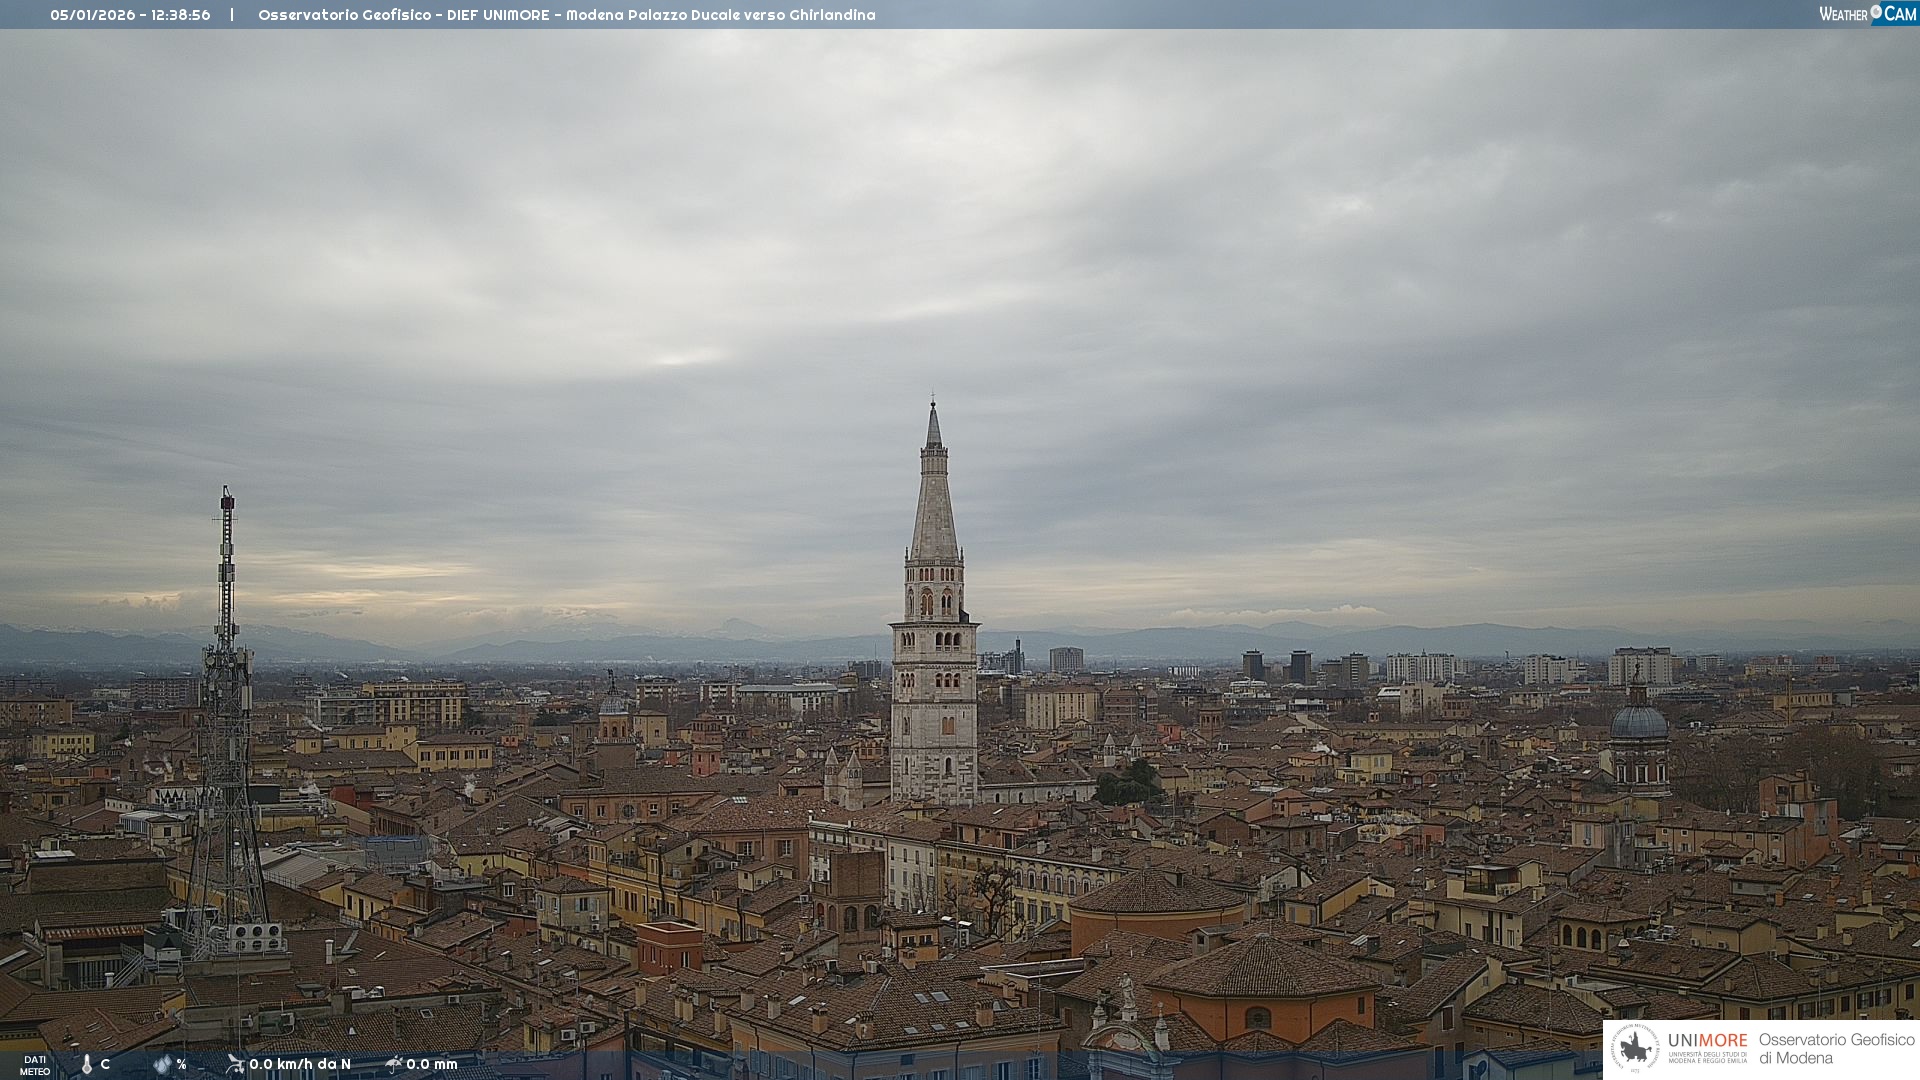Click the '%' humidity unit label
Viewport: 1920px width, 1080px height.
coord(181,1064)
